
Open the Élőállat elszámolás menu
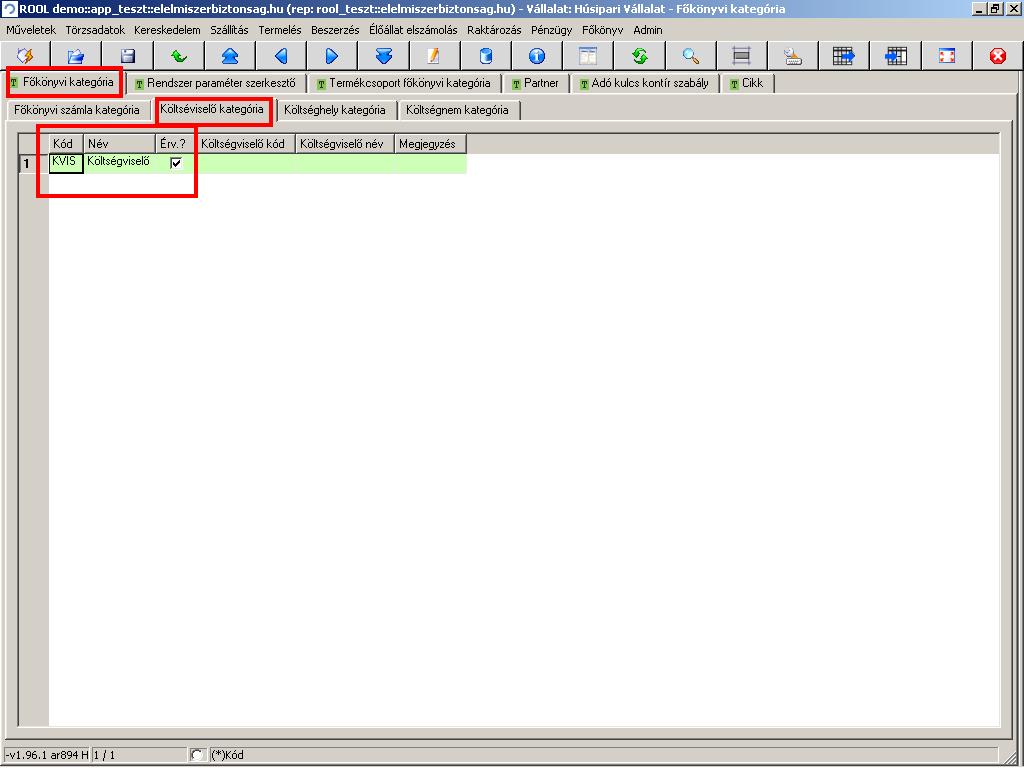pyautogui.click(x=413, y=30)
